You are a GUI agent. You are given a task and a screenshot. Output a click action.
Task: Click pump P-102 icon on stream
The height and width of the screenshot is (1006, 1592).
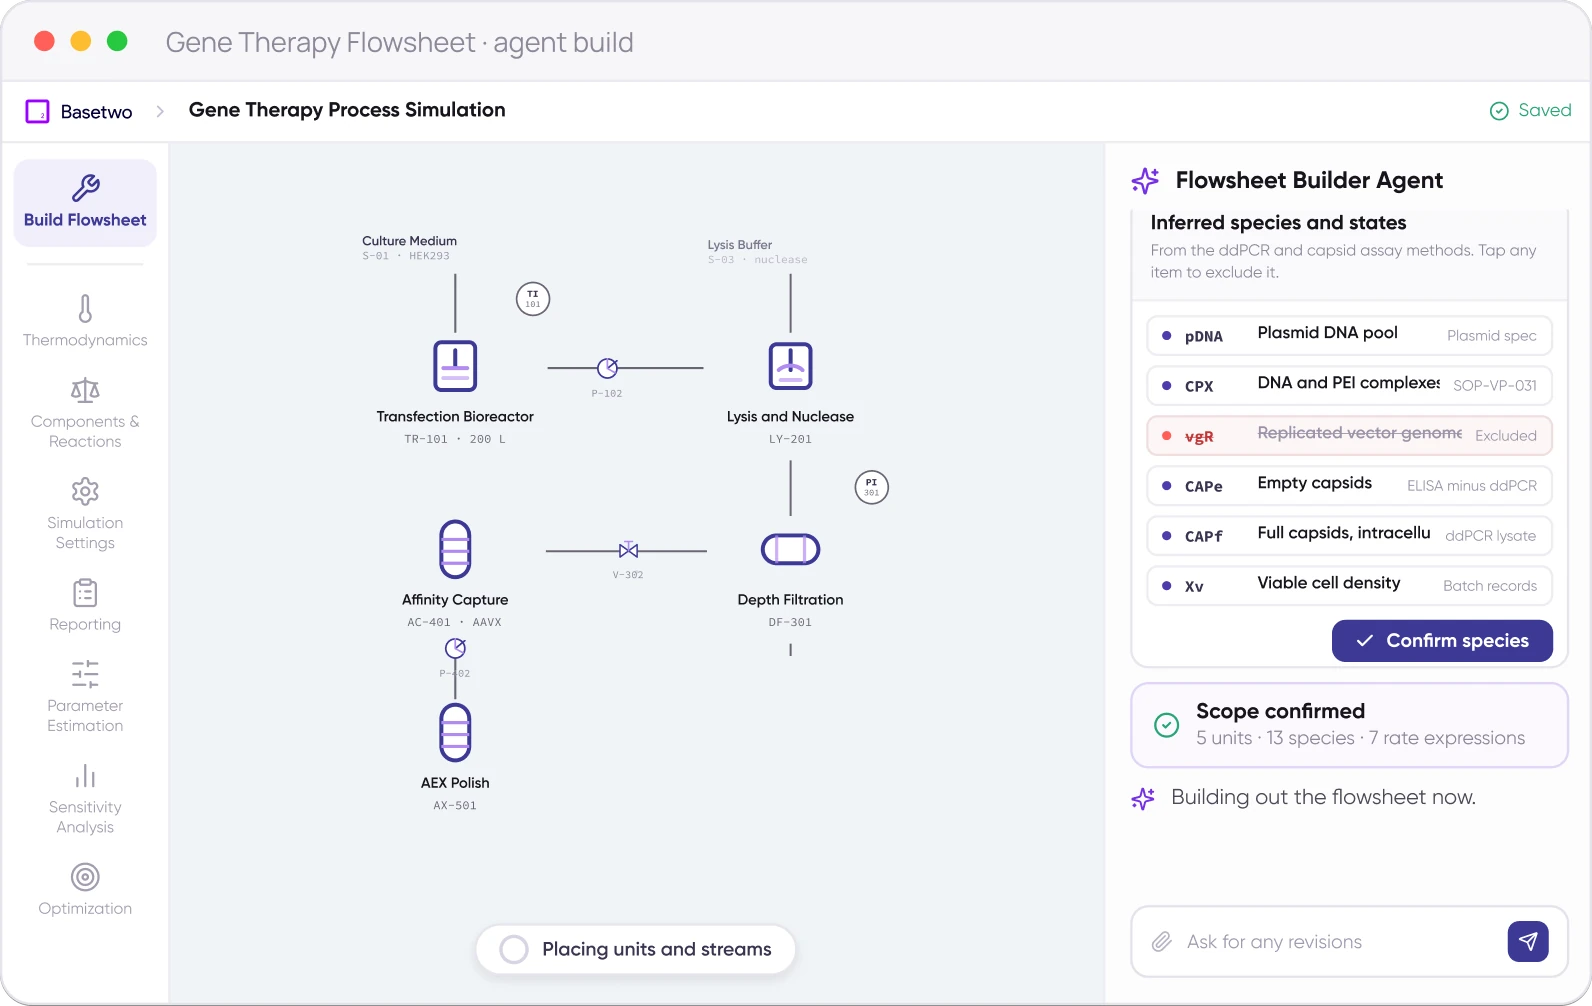[x=607, y=368]
